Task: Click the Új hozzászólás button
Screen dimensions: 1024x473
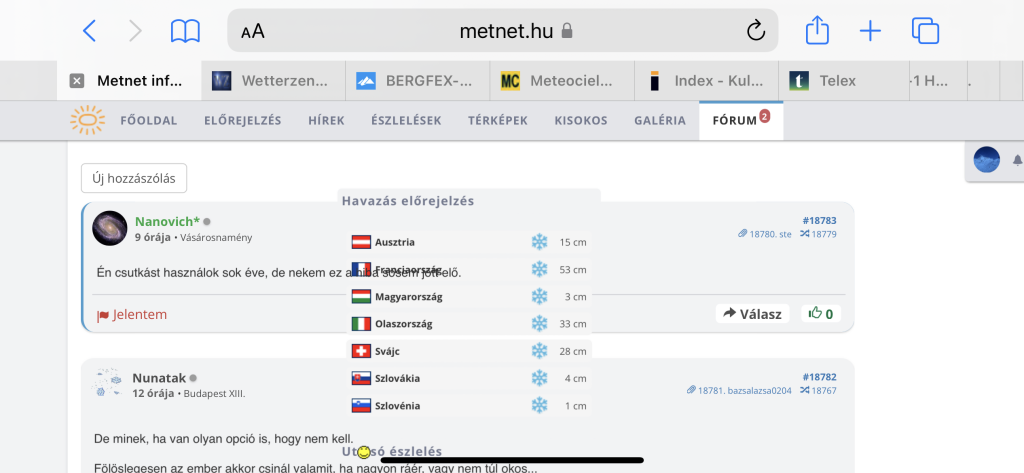Action: coord(134,178)
